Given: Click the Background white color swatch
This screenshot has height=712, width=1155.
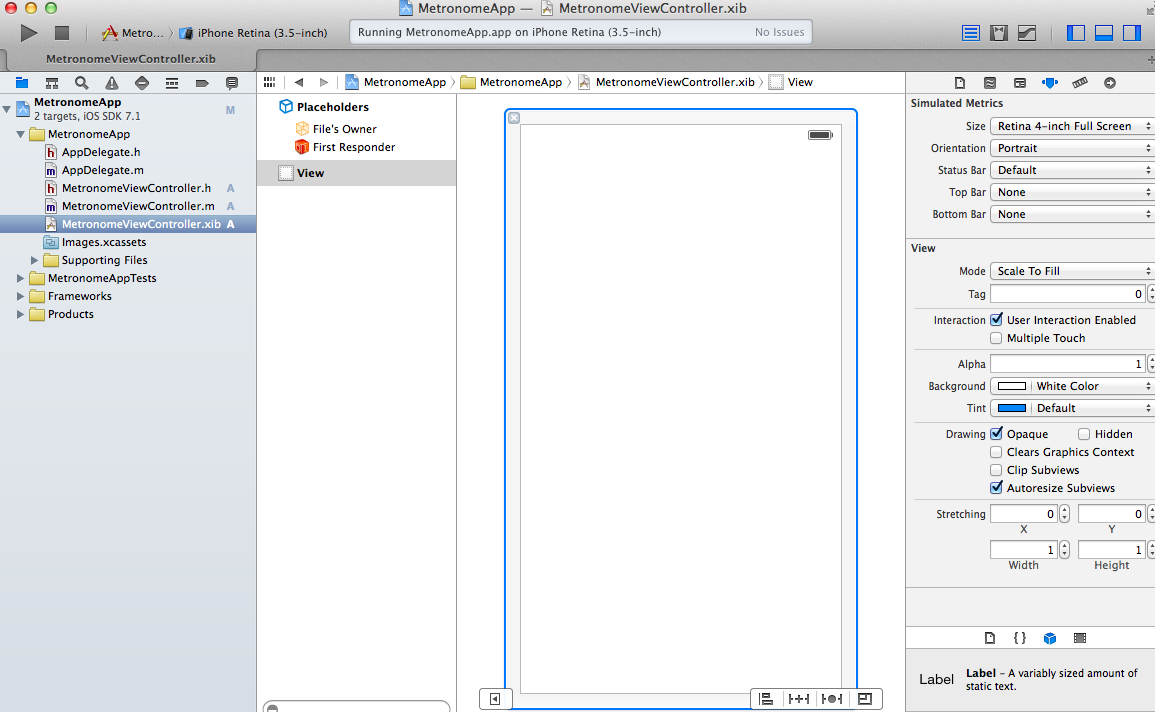Looking at the screenshot, I should (x=1012, y=386).
